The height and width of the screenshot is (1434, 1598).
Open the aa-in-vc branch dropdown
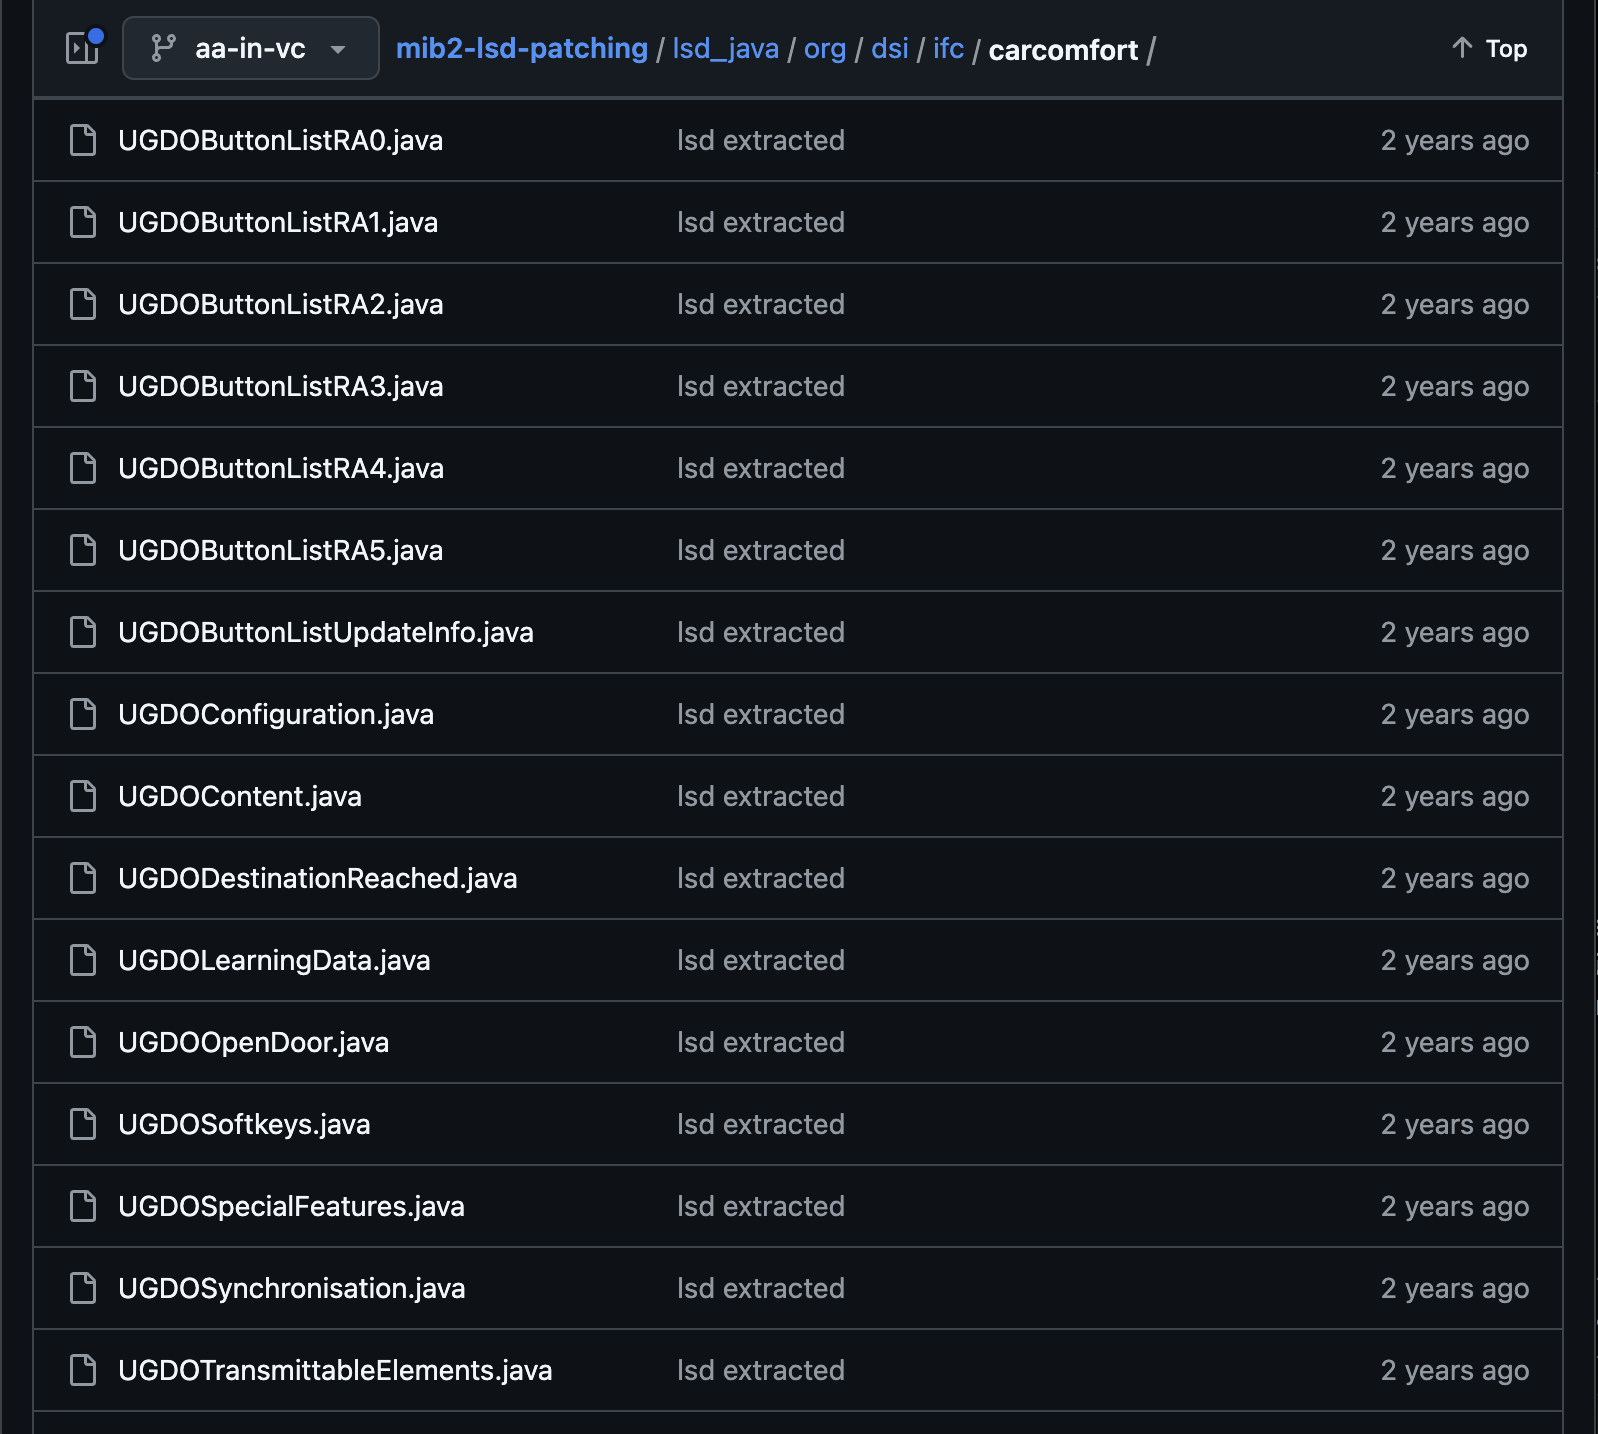click(250, 48)
